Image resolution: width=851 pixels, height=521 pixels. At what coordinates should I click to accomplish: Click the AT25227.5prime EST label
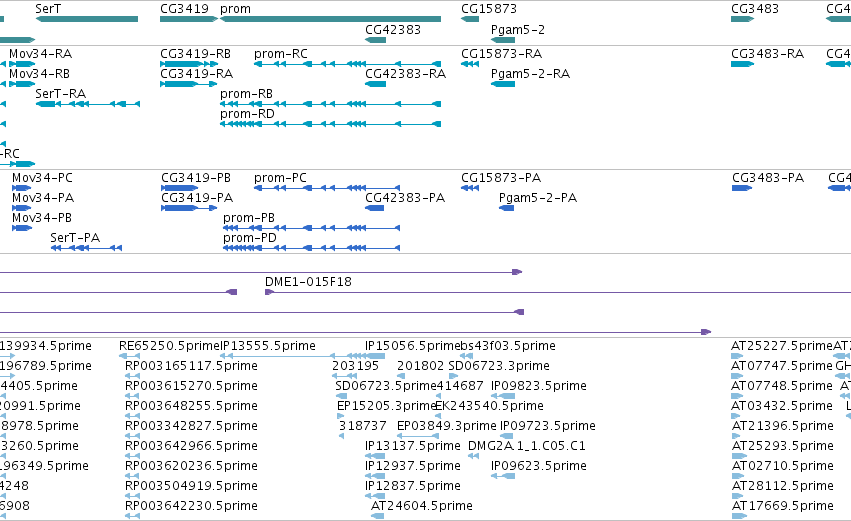(x=782, y=346)
